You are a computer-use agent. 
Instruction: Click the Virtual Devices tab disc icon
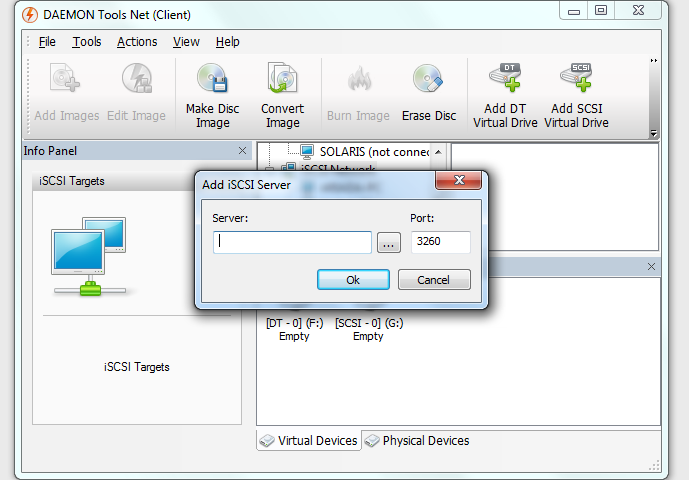(x=267, y=440)
